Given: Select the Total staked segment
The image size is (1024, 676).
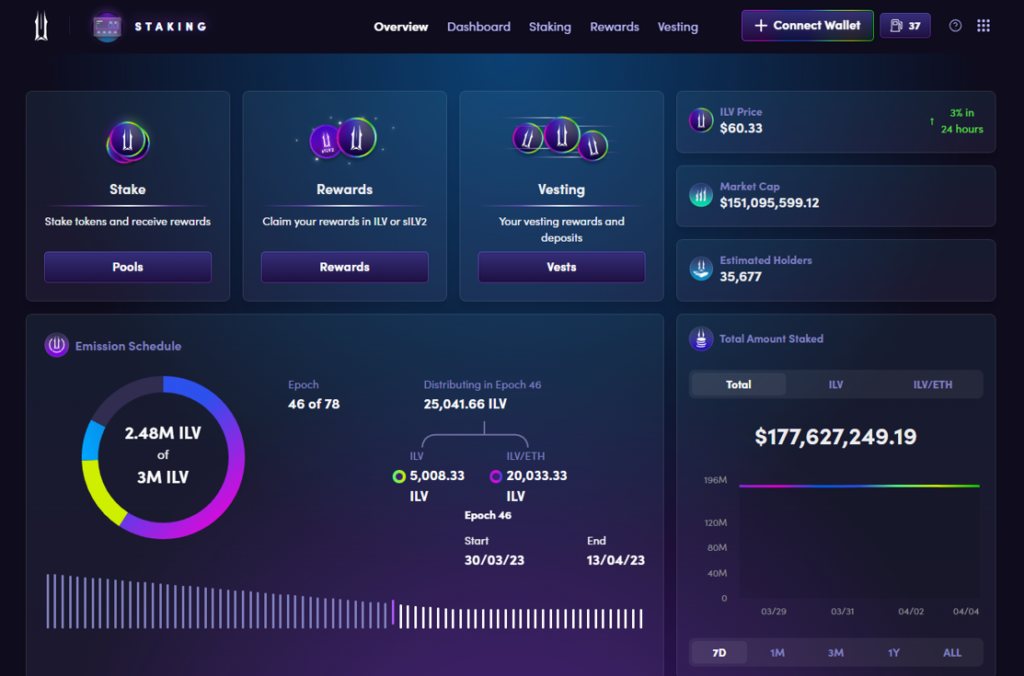Looking at the screenshot, I should 739,385.
